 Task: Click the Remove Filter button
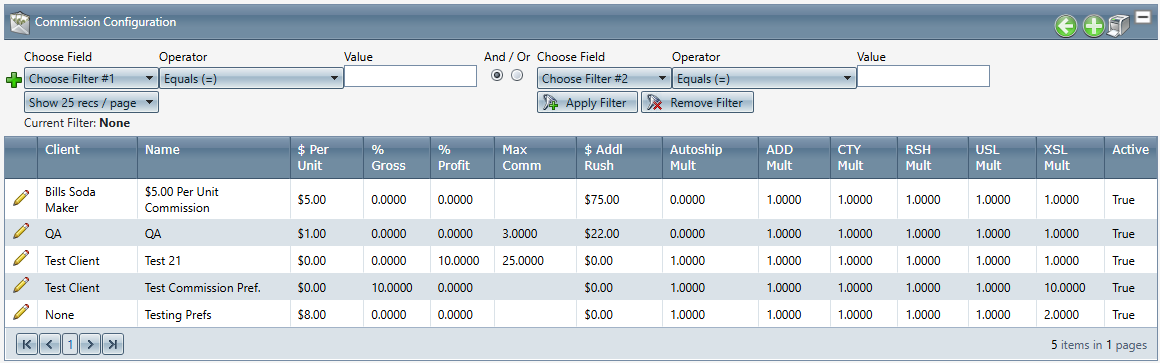(x=697, y=103)
